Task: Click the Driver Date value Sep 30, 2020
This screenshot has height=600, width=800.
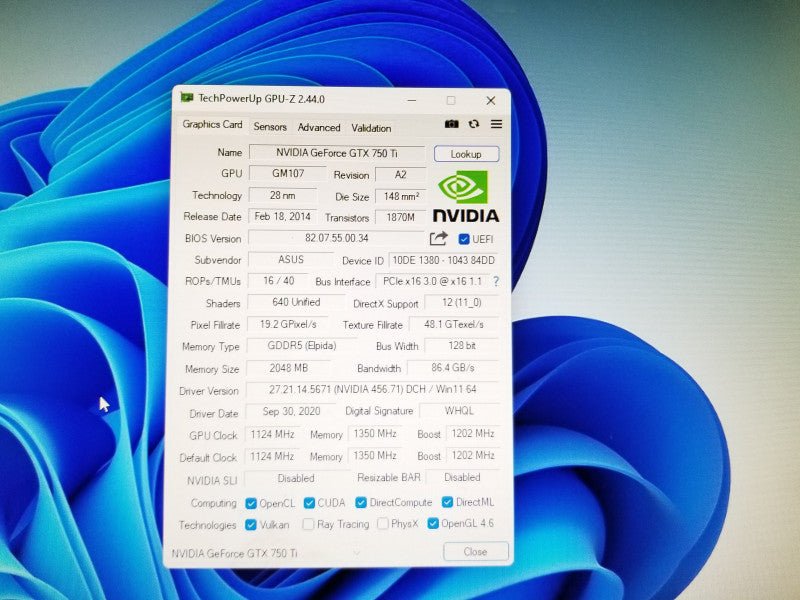Action: [291, 411]
